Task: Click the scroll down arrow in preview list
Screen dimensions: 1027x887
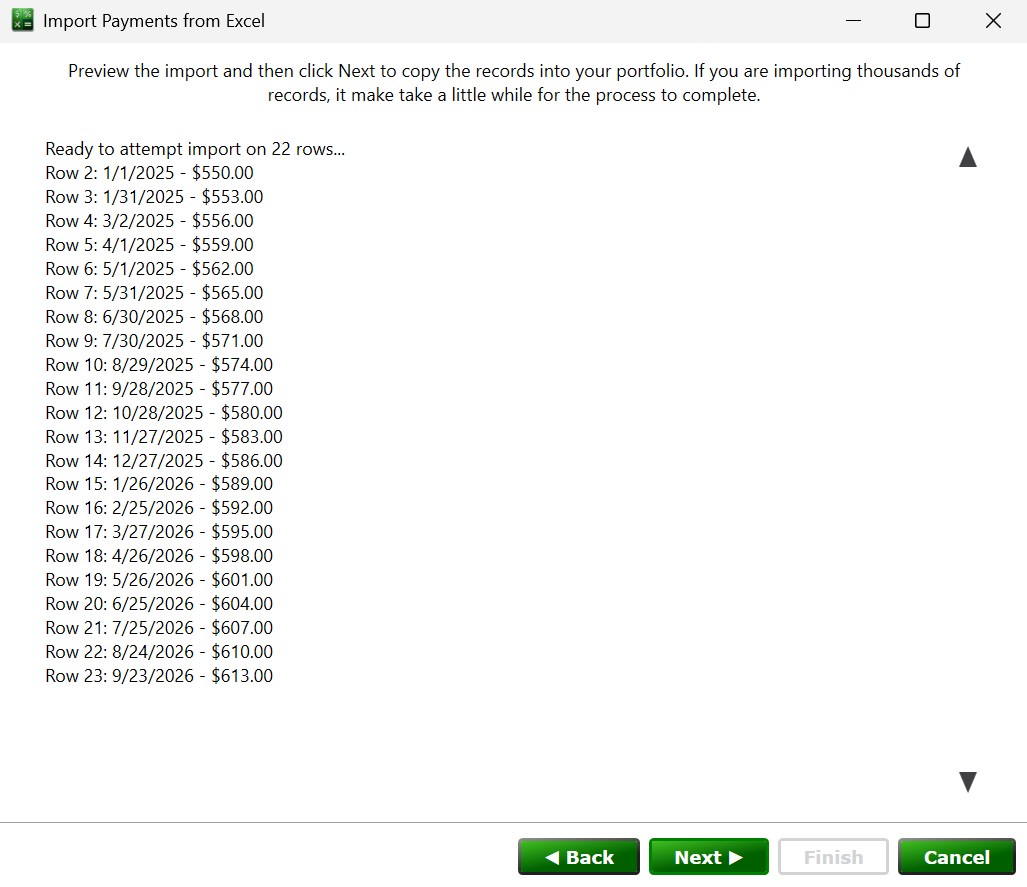Action: point(967,782)
